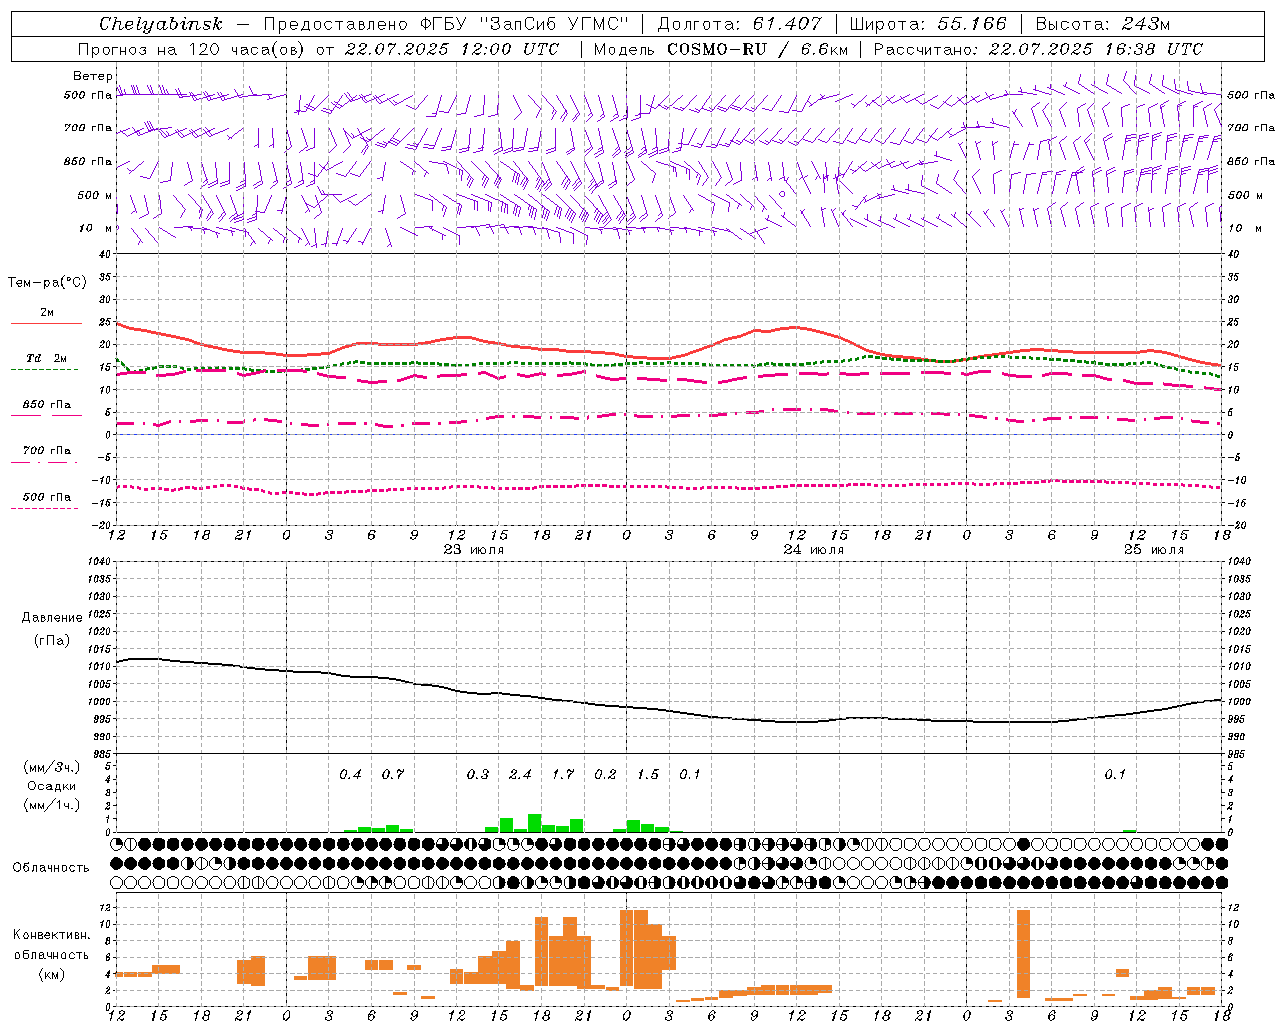Click the (мм/1ч.) hourly precipitation unit label
1280x1024 pixels.
[x=52, y=805]
